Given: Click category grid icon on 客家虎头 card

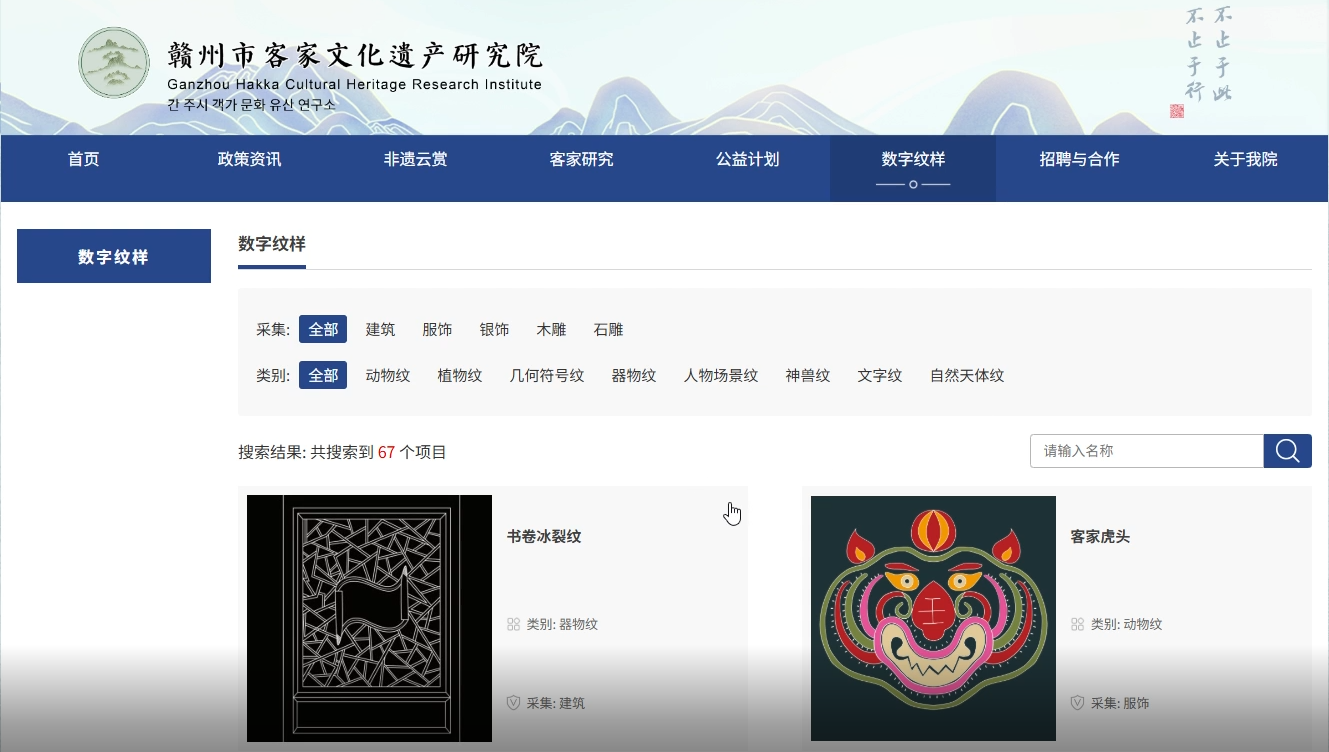Looking at the screenshot, I should (1078, 624).
